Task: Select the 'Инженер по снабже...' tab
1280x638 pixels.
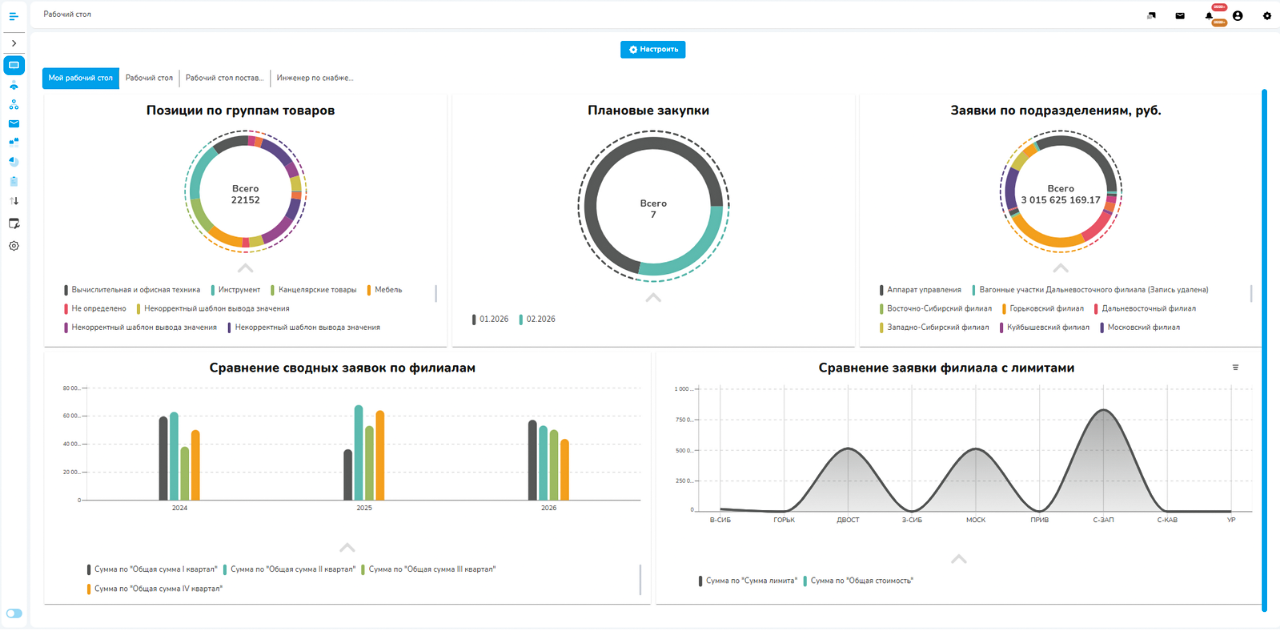Action: (315, 78)
